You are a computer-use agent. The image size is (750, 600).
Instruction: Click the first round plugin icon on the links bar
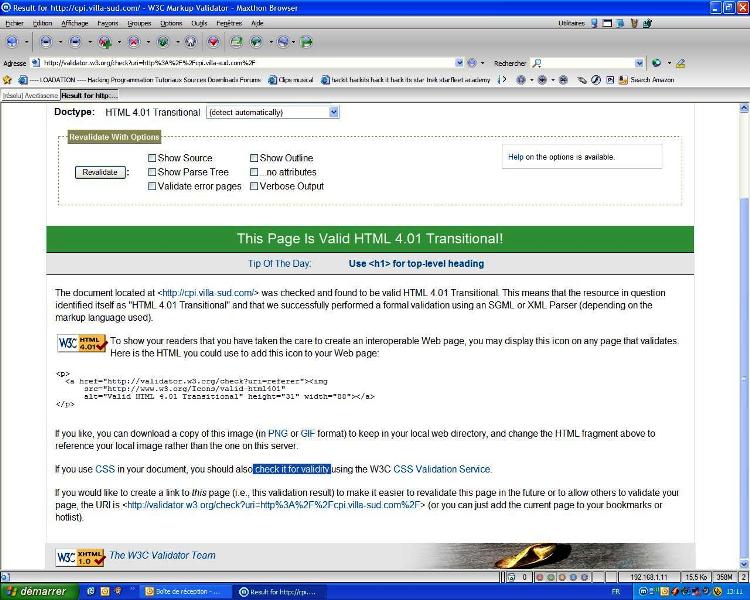[x=521, y=80]
